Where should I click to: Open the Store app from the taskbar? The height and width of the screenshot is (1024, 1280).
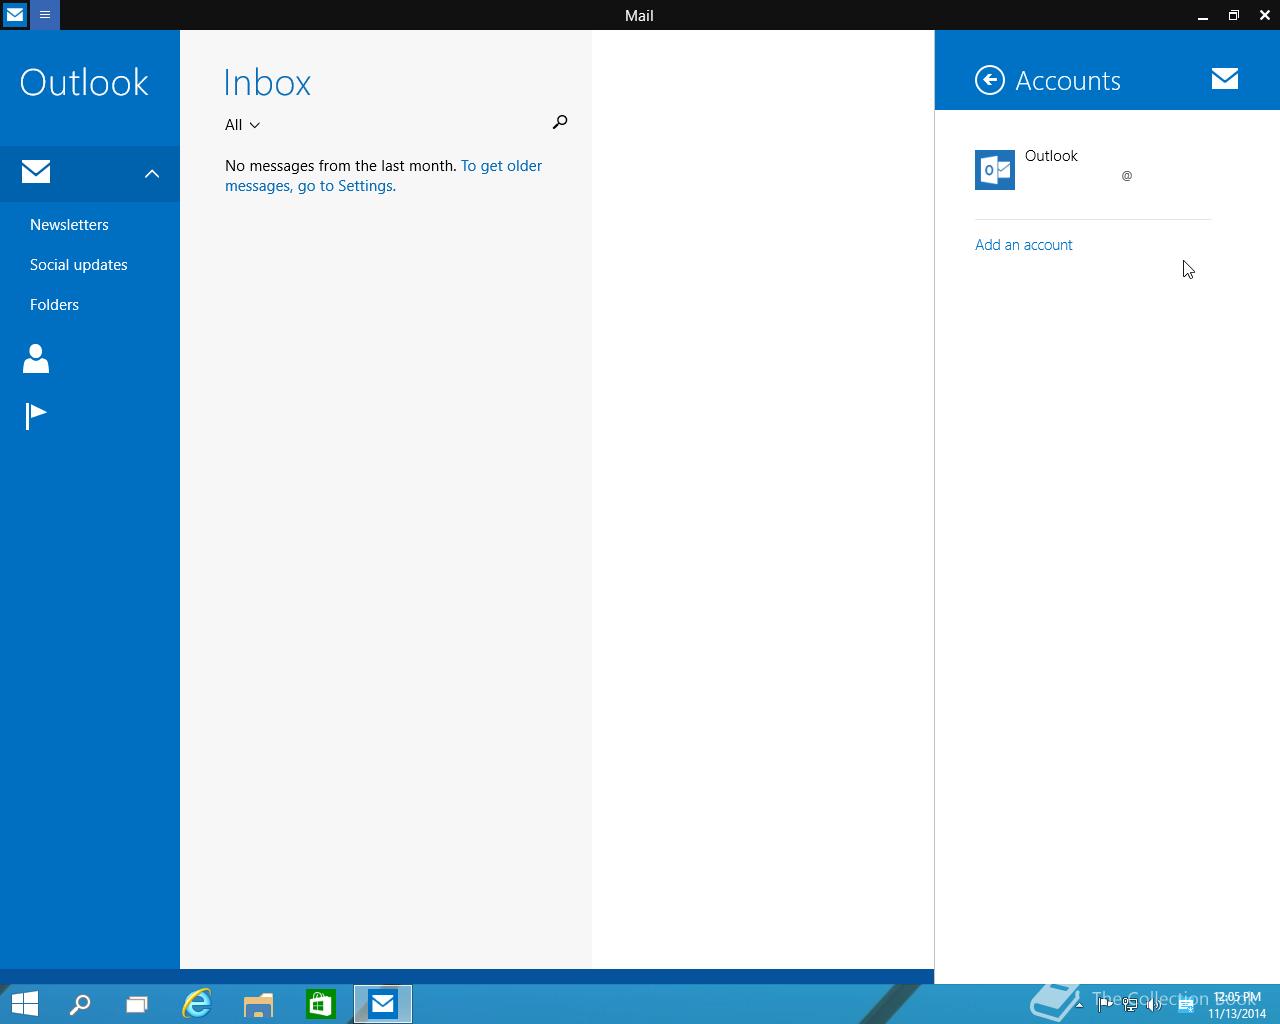(x=321, y=1004)
